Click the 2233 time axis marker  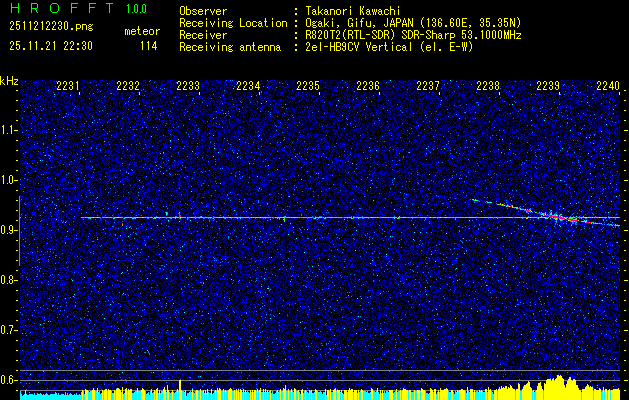188,86
